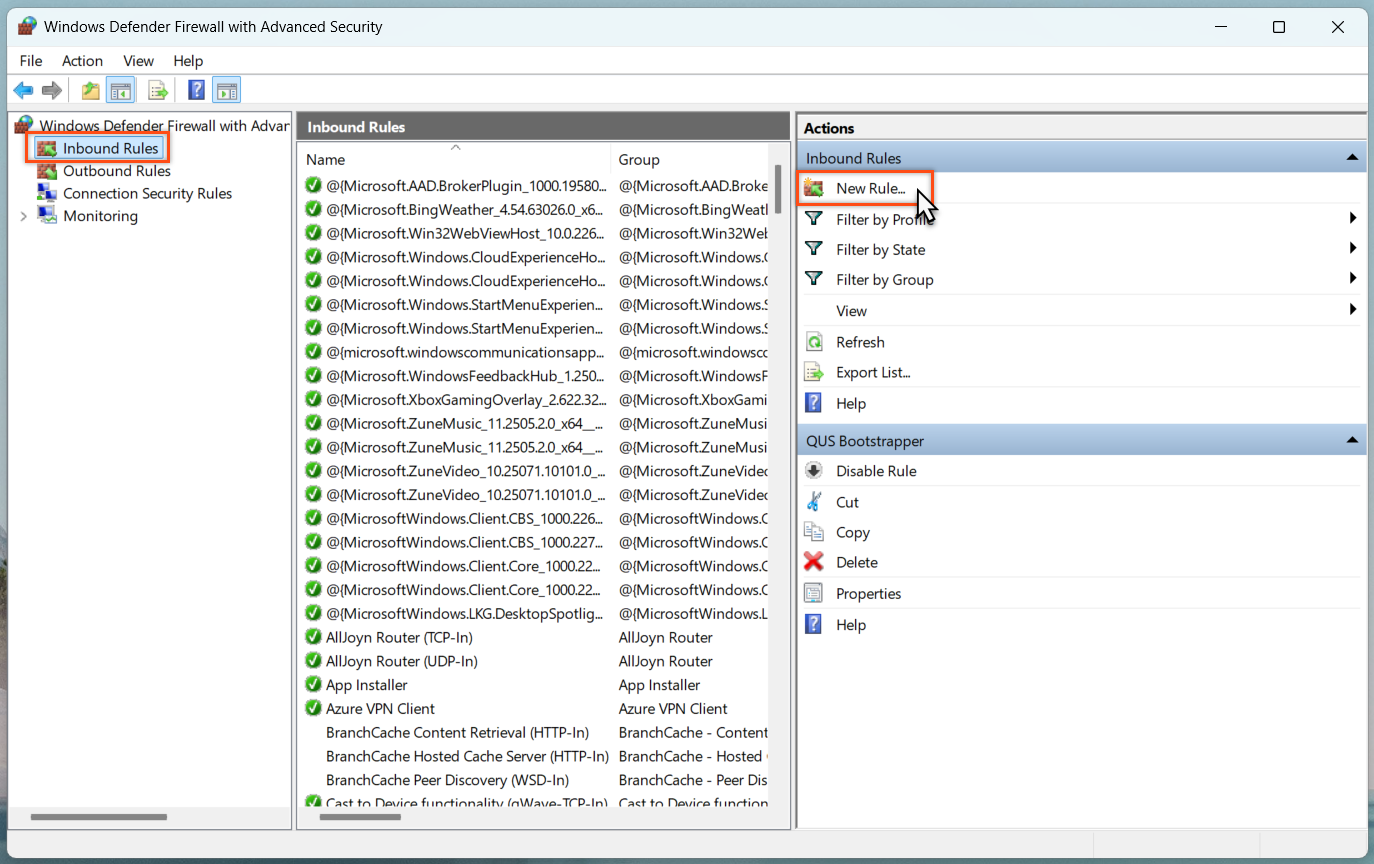Click the Inbound Rules center pane header
This screenshot has width=1374, height=864.
tap(544, 127)
